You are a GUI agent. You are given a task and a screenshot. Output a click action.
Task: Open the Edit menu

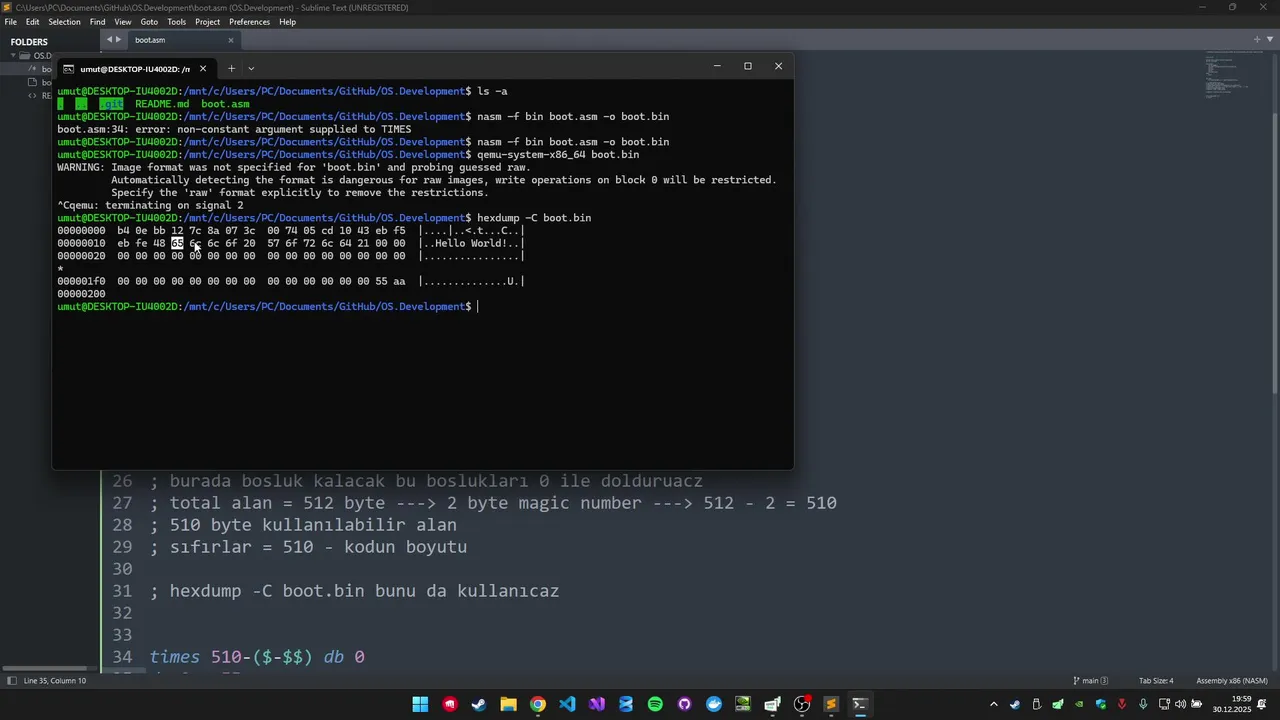tap(33, 22)
